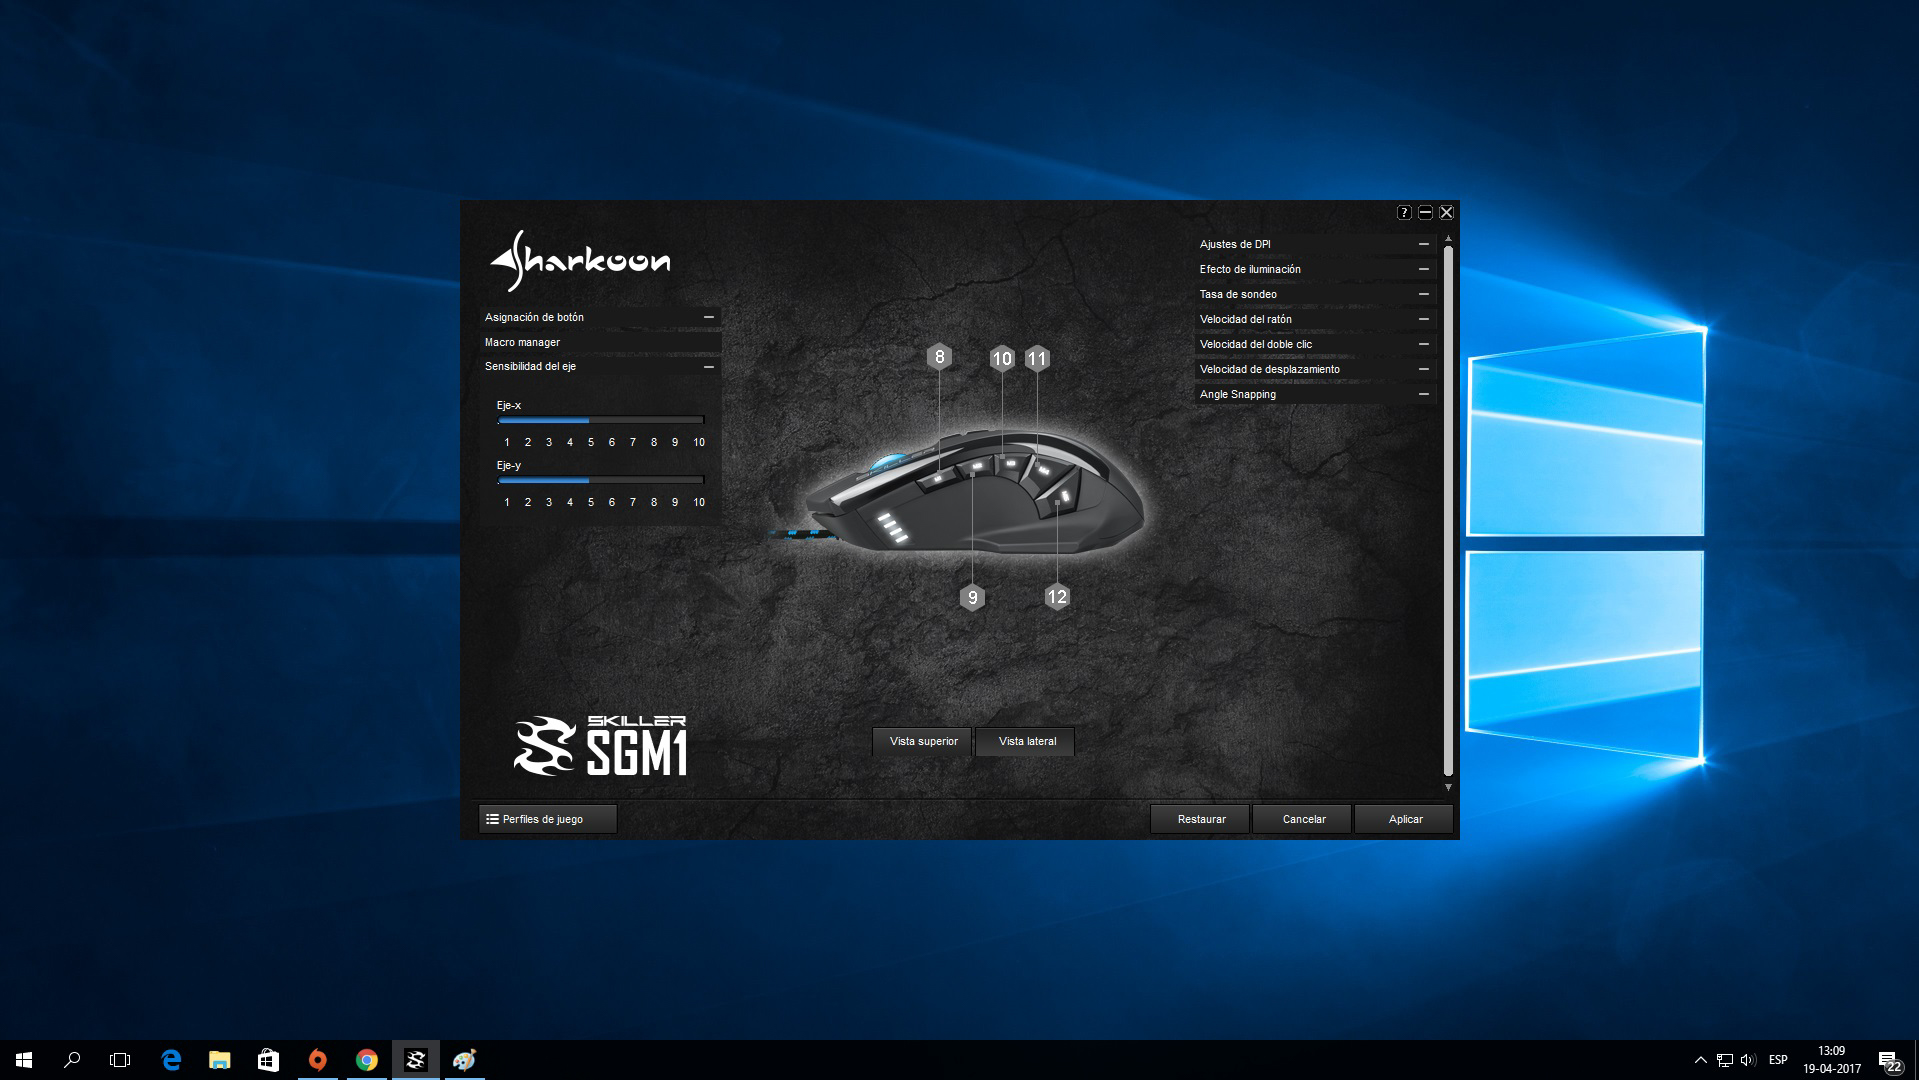Click right panel scrollbar up arrow
This screenshot has height=1080, width=1919.
1448,240
